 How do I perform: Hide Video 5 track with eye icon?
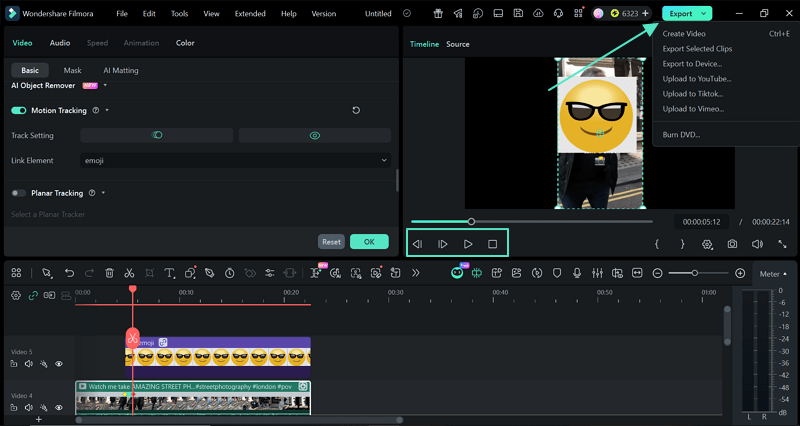(x=59, y=364)
